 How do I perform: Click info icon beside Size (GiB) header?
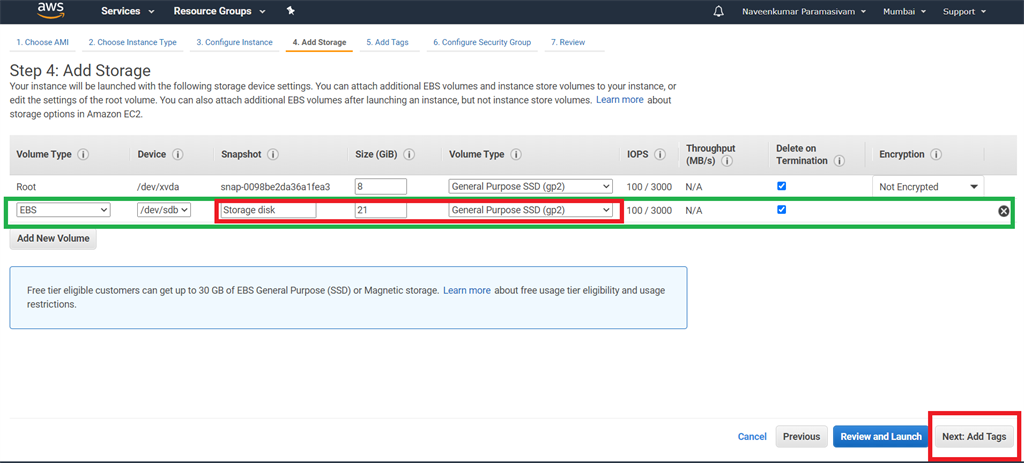pyautogui.click(x=409, y=155)
